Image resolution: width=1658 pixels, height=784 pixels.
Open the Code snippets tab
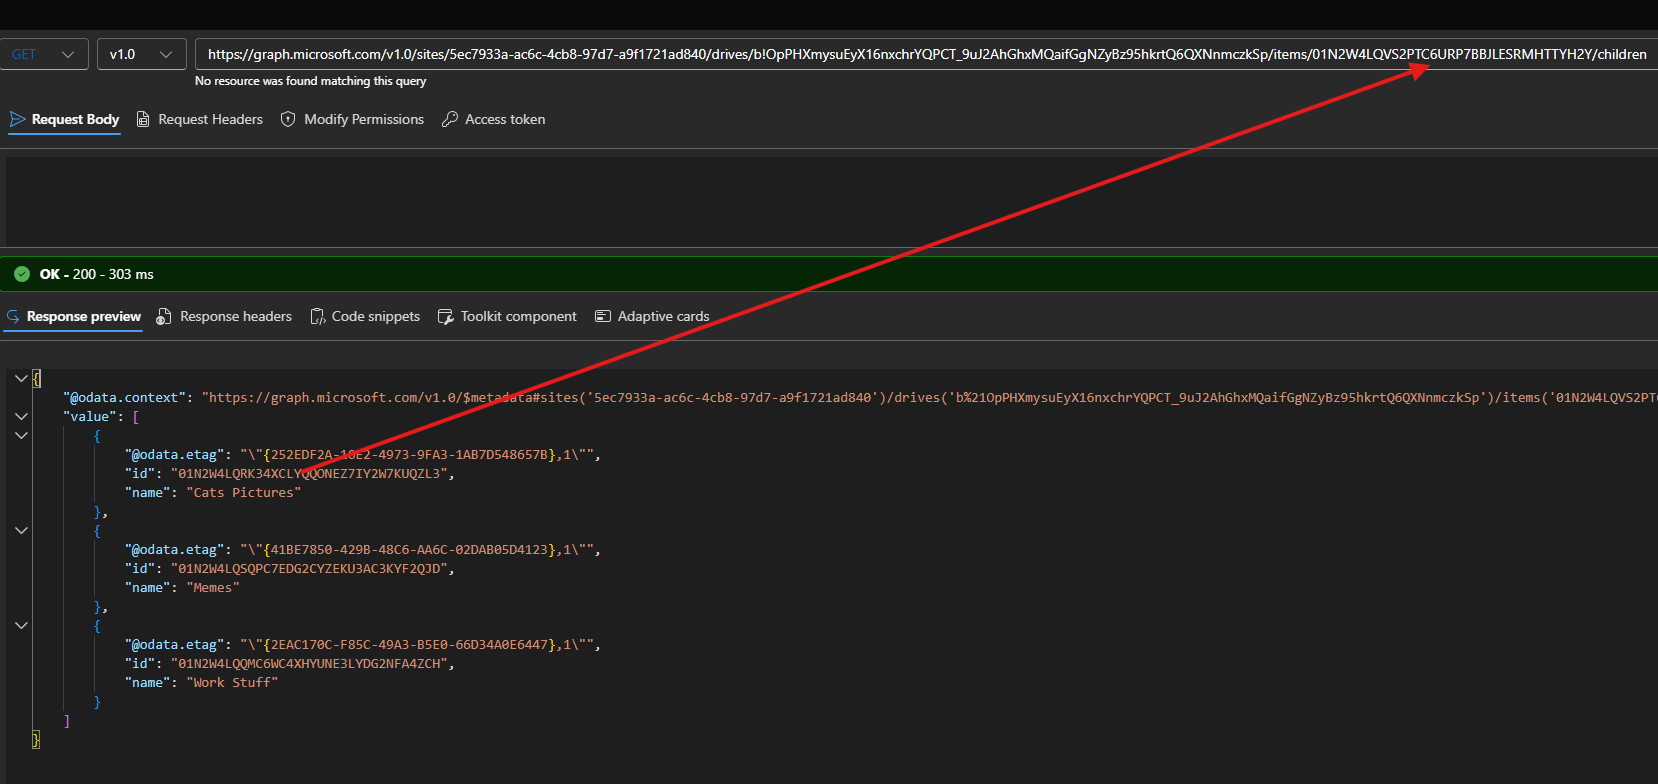click(375, 316)
